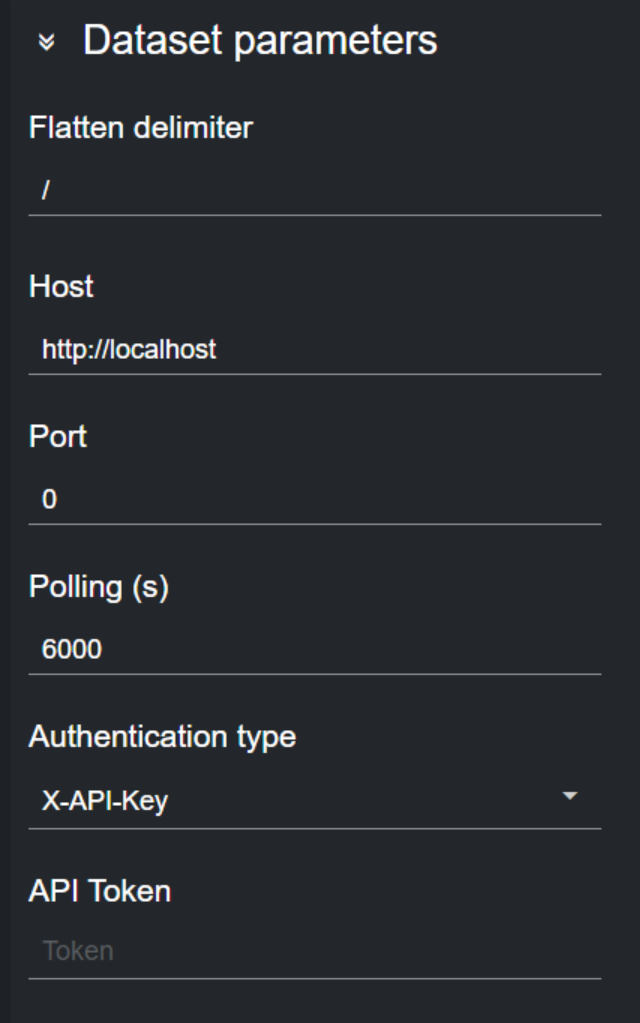
Task: Focus the Flatten delimiter input field
Action: pos(315,191)
